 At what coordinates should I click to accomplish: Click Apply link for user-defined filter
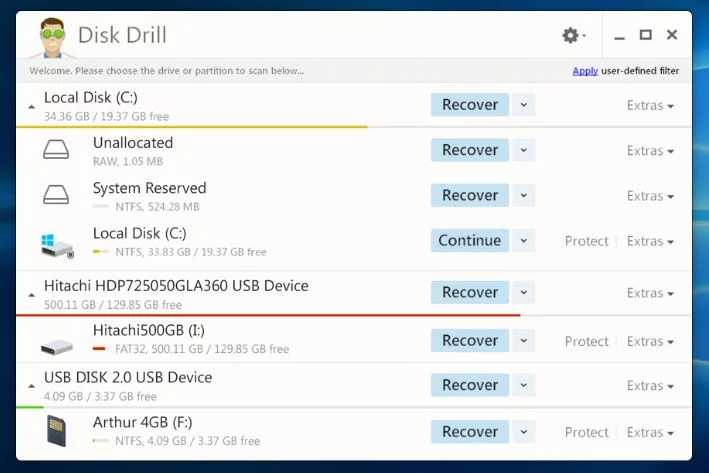click(x=585, y=71)
